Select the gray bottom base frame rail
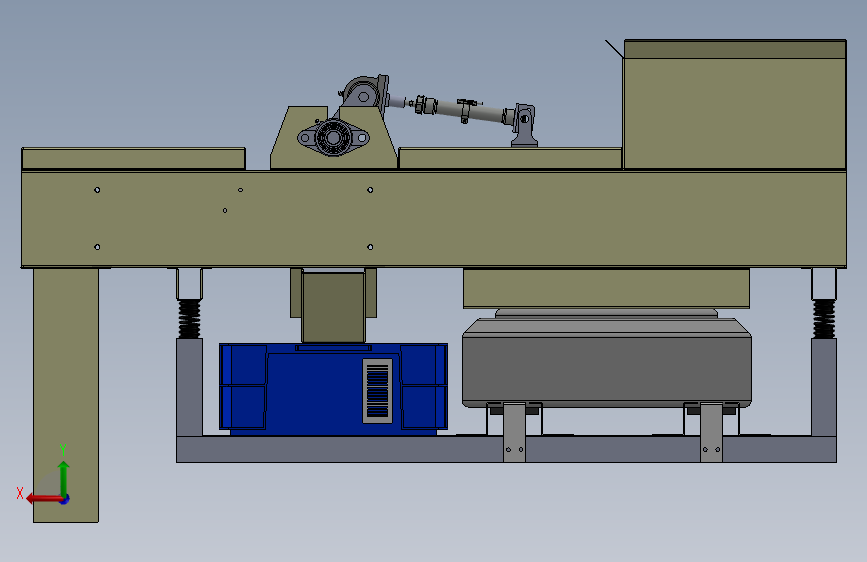This screenshot has height=562, width=867. (x=506, y=449)
